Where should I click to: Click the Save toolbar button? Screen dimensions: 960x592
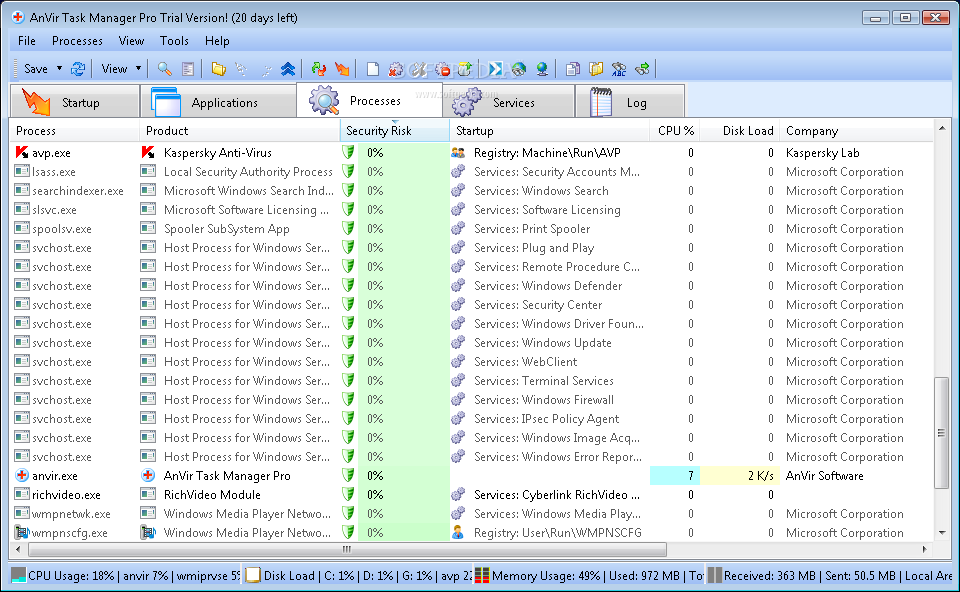pos(36,69)
